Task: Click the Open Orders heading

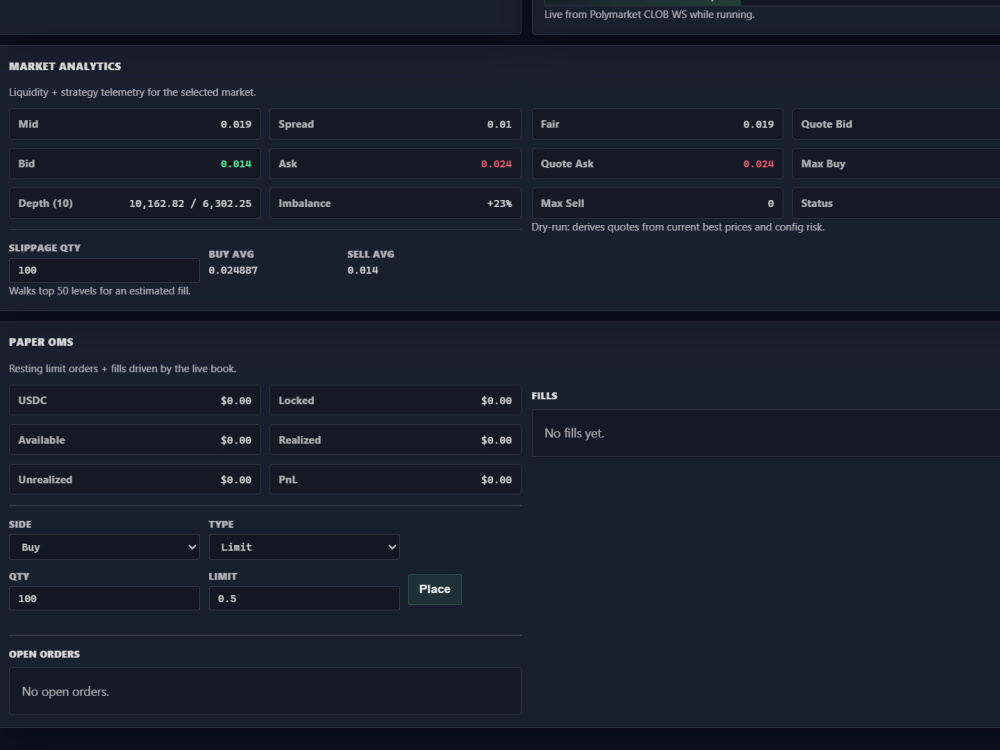Action: tap(44, 654)
